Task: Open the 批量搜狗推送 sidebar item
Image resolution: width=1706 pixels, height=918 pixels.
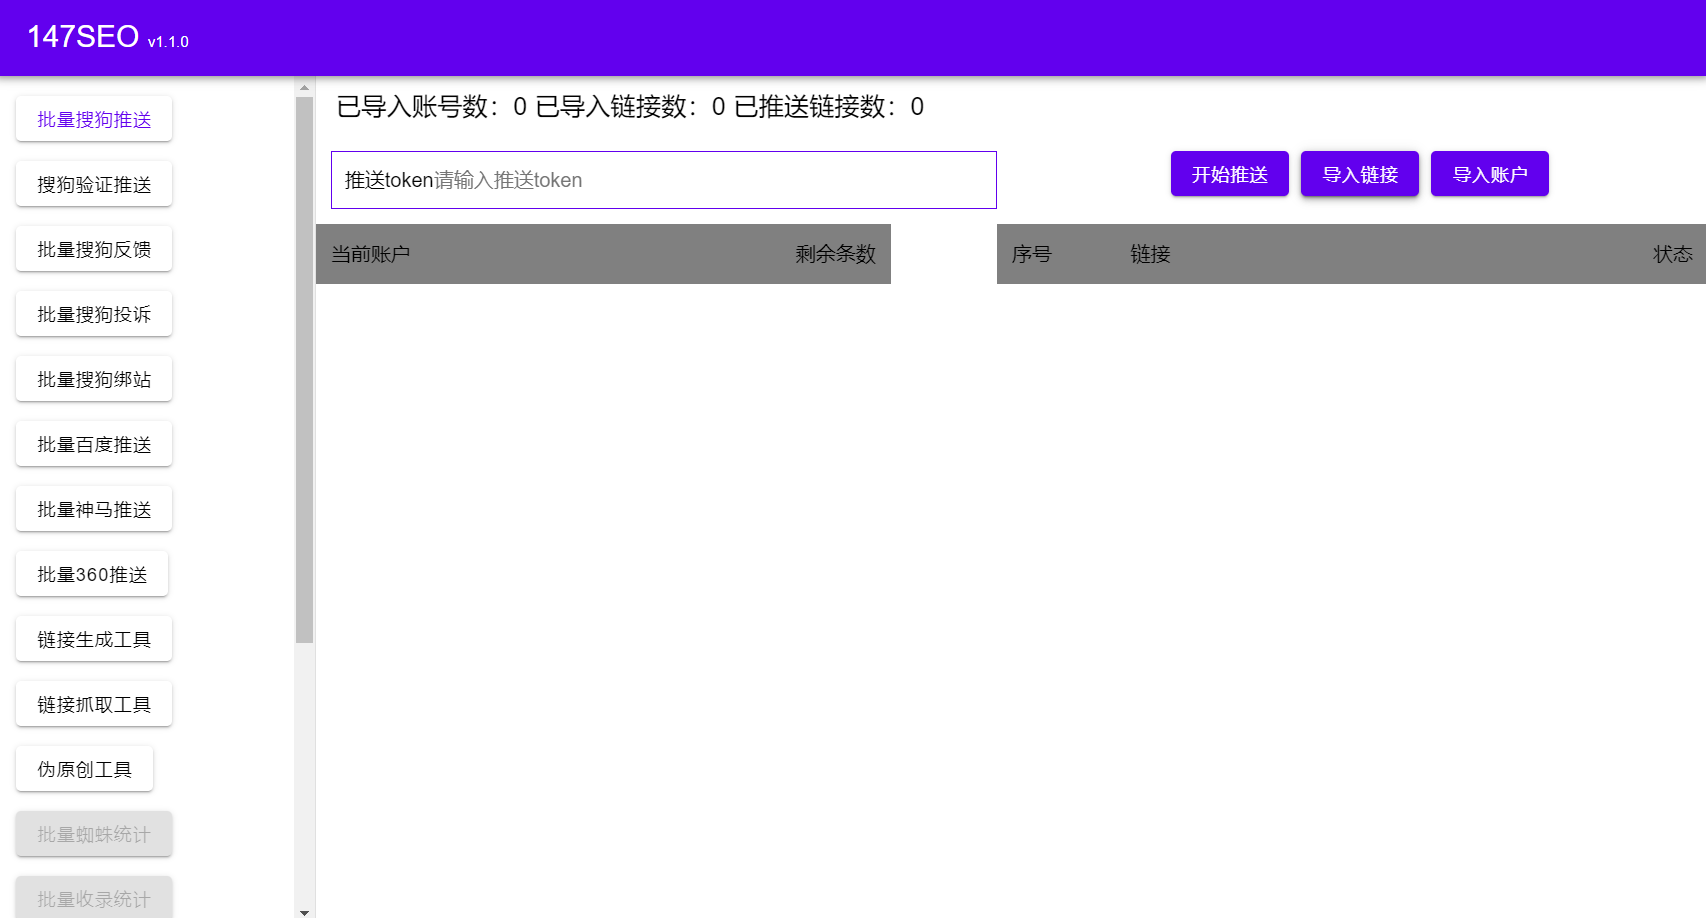Action: [94, 119]
